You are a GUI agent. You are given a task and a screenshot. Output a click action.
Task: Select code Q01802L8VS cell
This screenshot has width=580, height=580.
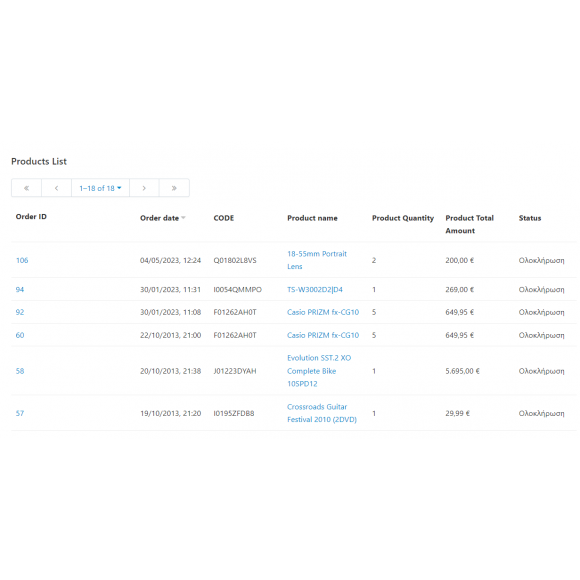tap(235, 260)
